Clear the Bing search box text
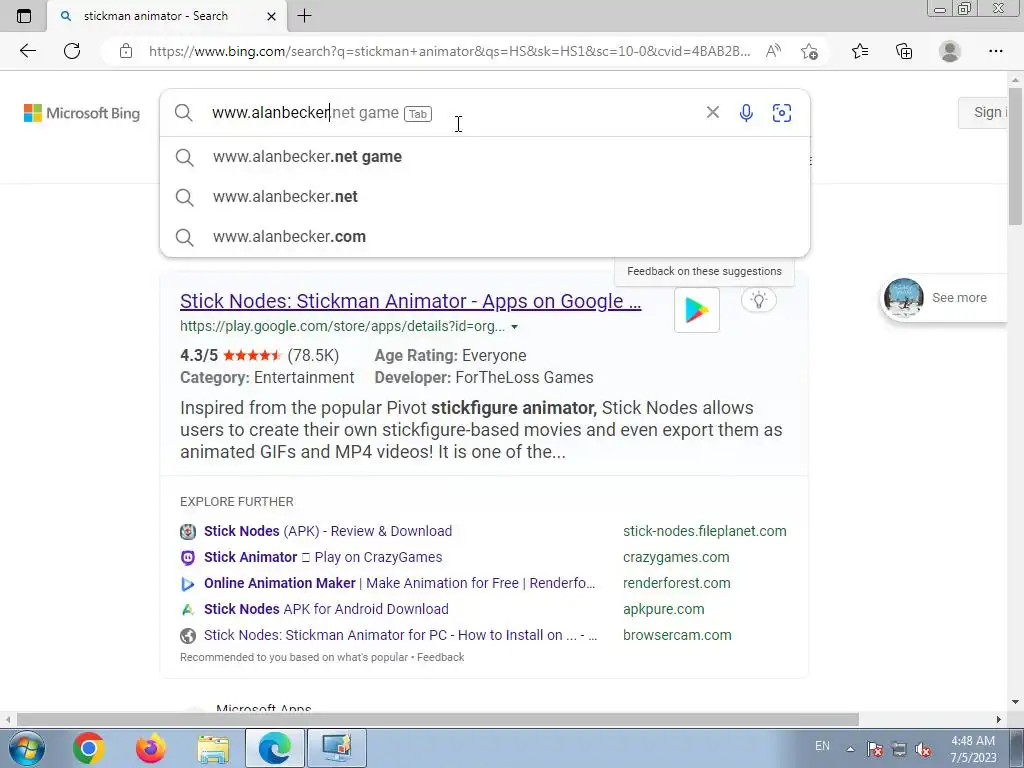The image size is (1024, 768). [x=712, y=112]
